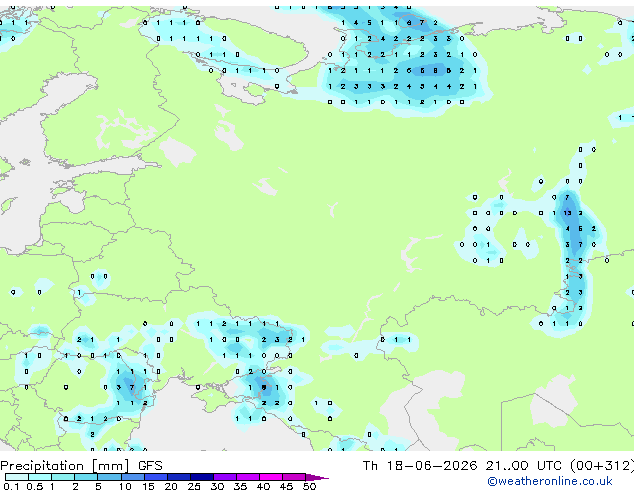Pick the 40 to 45 legend color

(x=271, y=477)
